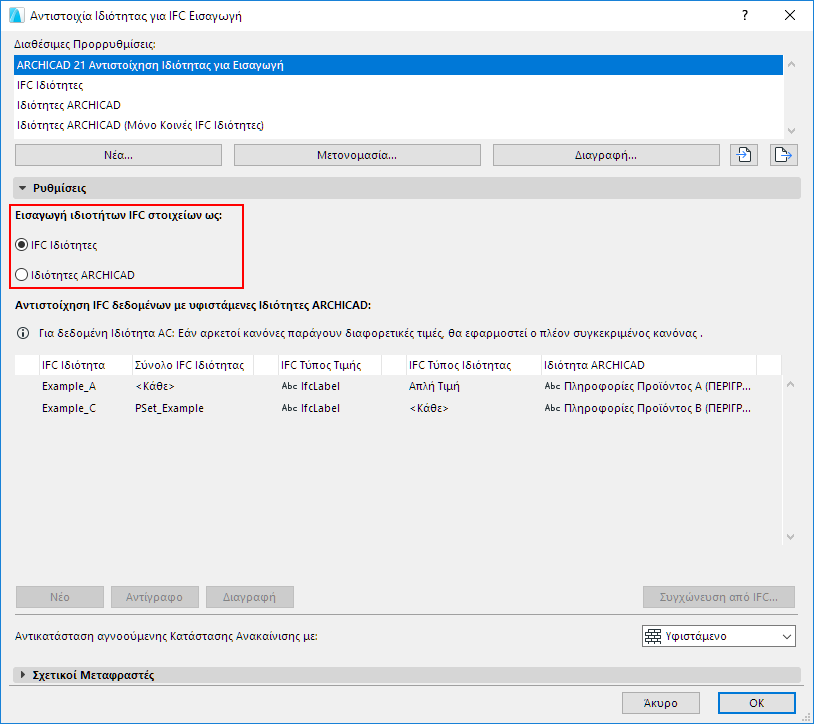Viewport: 814px width, 724px height.
Task: Click the Διαγραφή... preset button
Action: [606, 155]
